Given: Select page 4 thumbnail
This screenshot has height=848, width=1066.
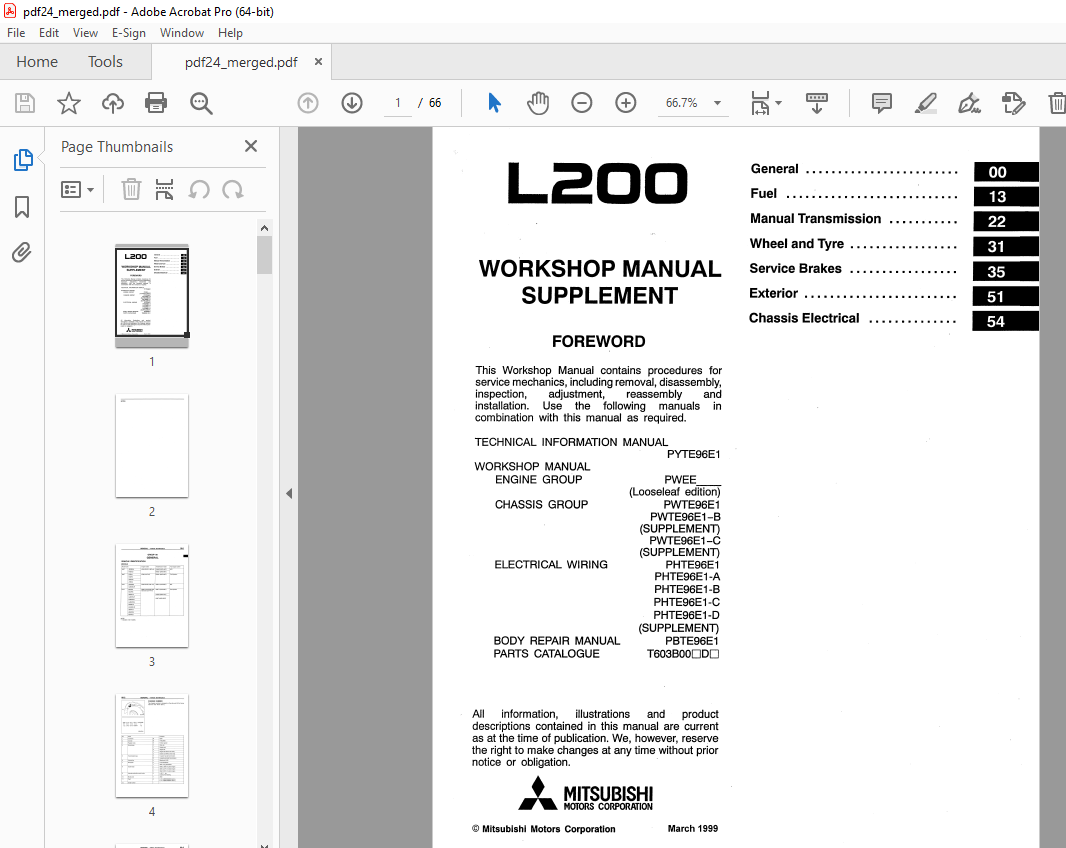Looking at the screenshot, I should click(x=152, y=746).
